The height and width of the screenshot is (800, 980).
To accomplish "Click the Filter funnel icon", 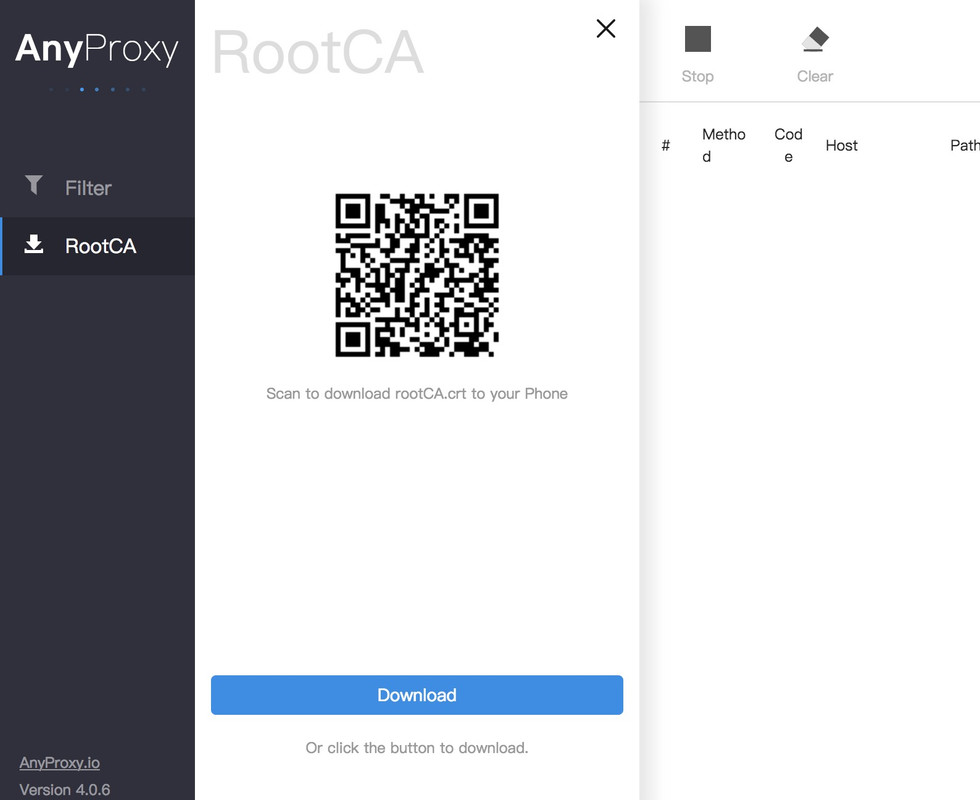I will (x=34, y=185).
